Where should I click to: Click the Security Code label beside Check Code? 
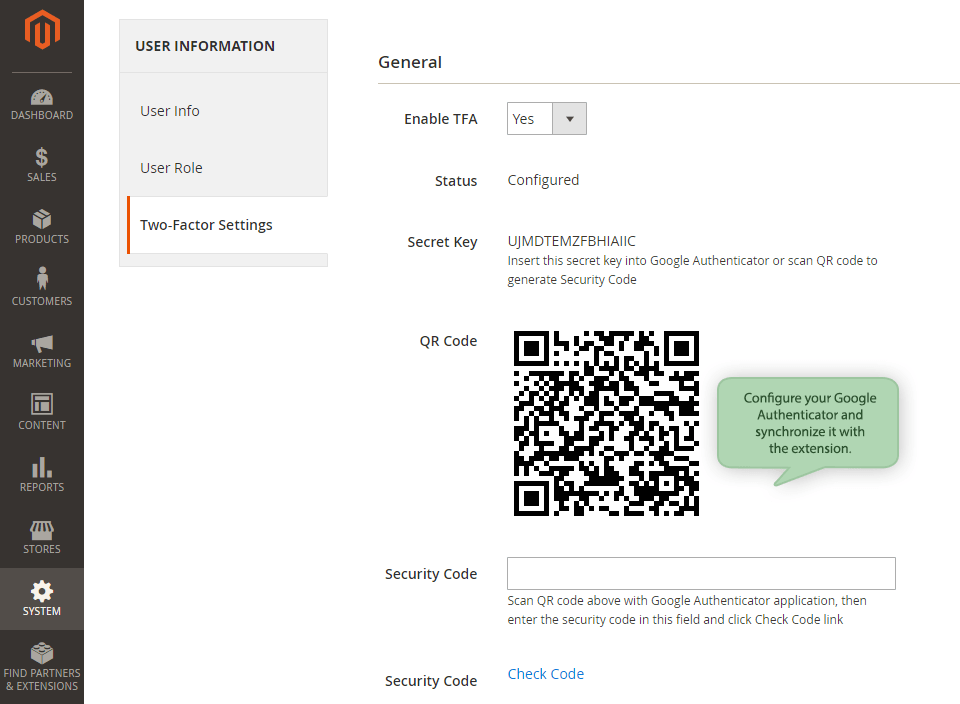(x=430, y=681)
